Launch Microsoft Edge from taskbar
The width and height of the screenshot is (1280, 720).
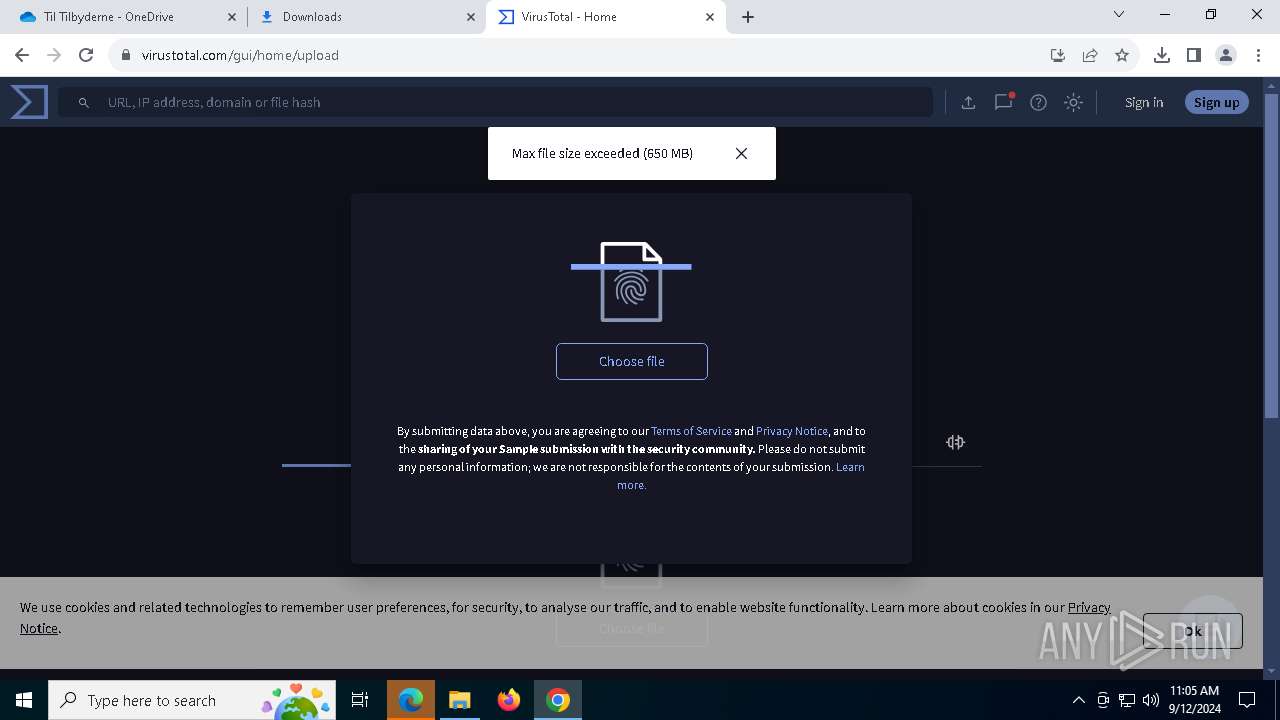click(x=410, y=700)
